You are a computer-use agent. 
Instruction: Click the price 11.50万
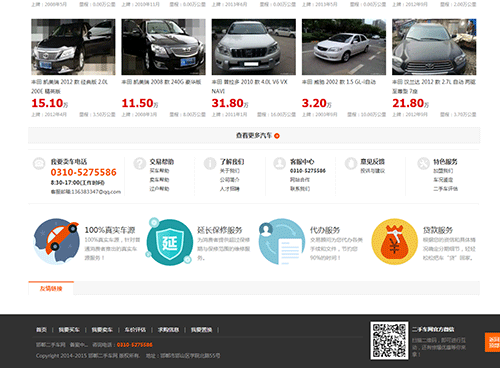[x=140, y=103]
